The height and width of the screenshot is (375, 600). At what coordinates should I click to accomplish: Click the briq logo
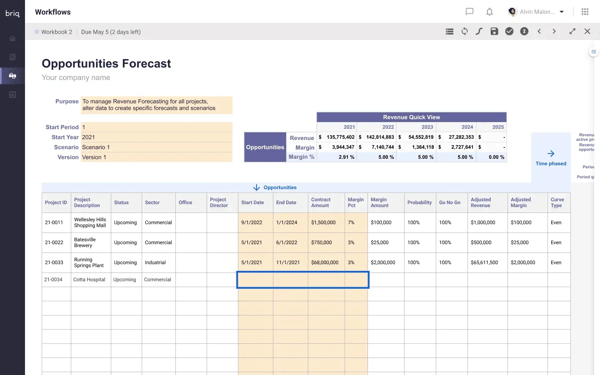pos(12,13)
